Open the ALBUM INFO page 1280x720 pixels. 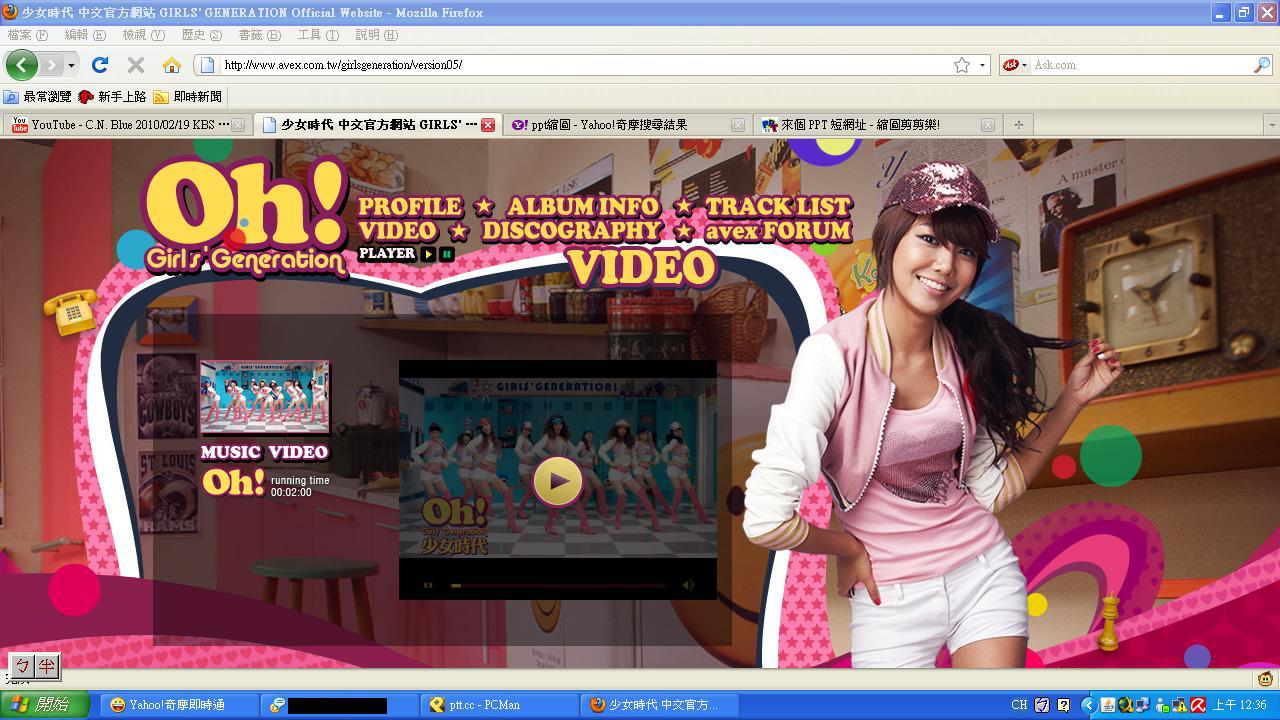click(583, 207)
